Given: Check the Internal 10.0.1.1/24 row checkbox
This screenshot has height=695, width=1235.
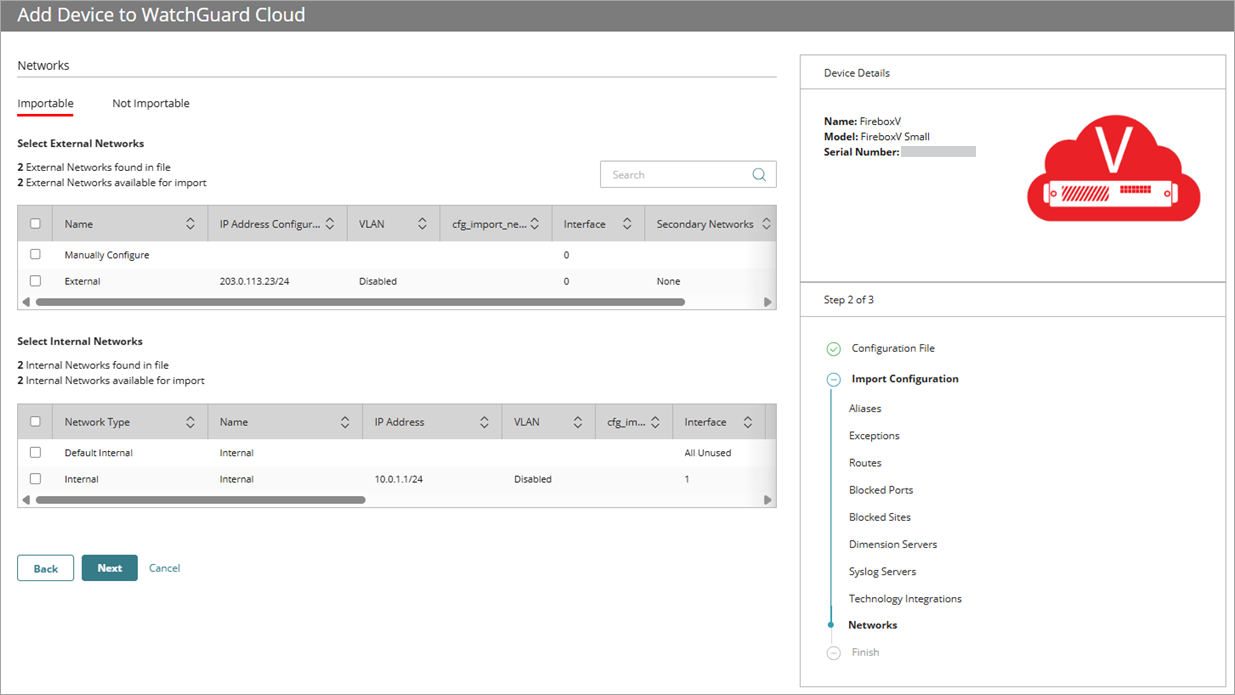Looking at the screenshot, I should click(x=35, y=479).
